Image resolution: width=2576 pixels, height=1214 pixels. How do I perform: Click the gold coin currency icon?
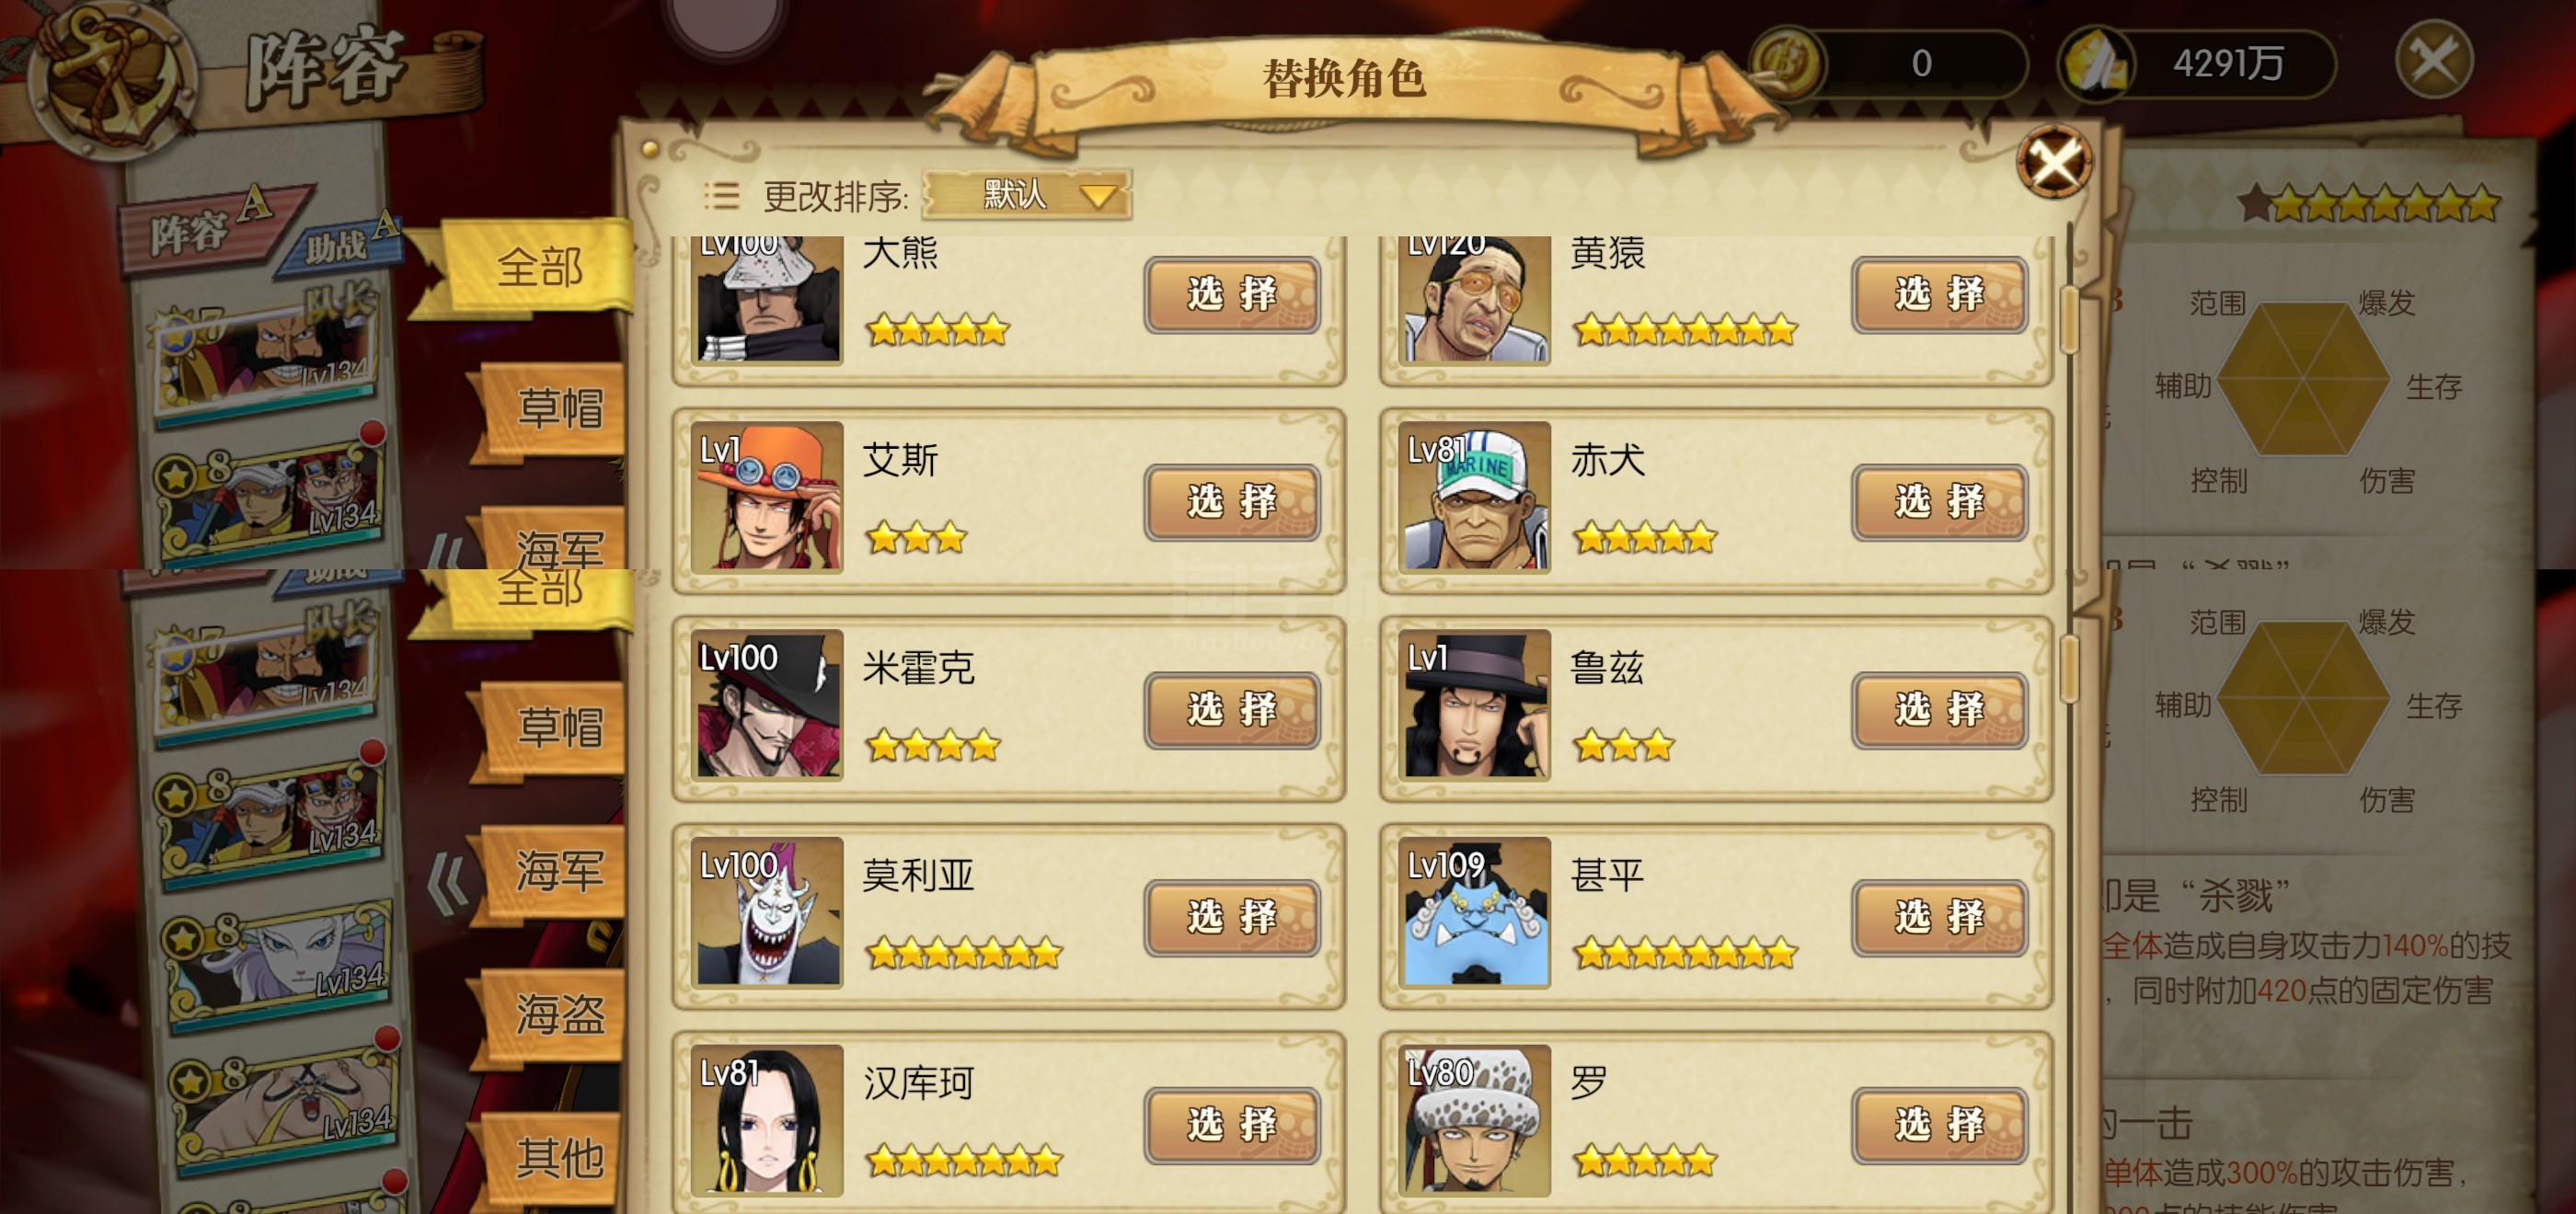click(1787, 62)
